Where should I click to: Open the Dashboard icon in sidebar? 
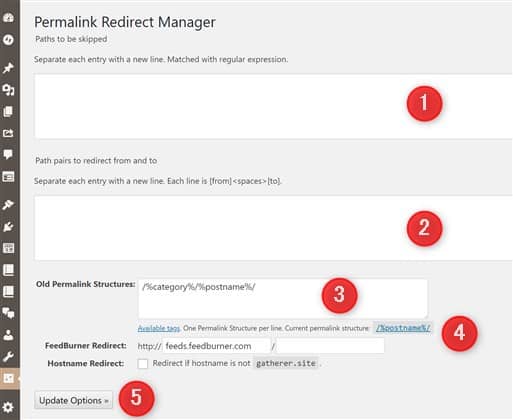coord(8,18)
